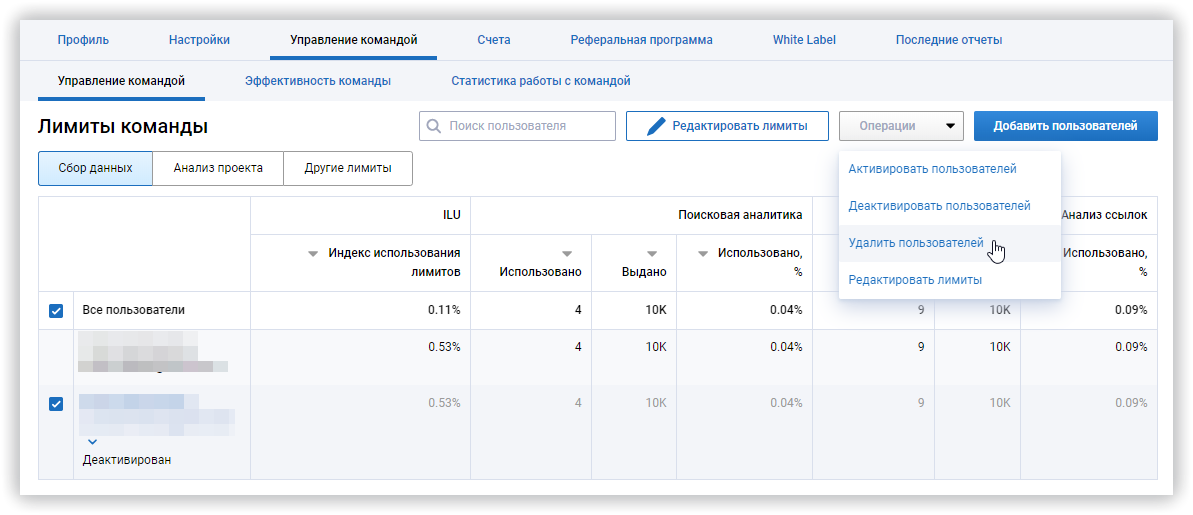The width and height of the screenshot is (1193, 515).
Task: Switch to Эффективность команды sub-tab
Action: coord(318,81)
